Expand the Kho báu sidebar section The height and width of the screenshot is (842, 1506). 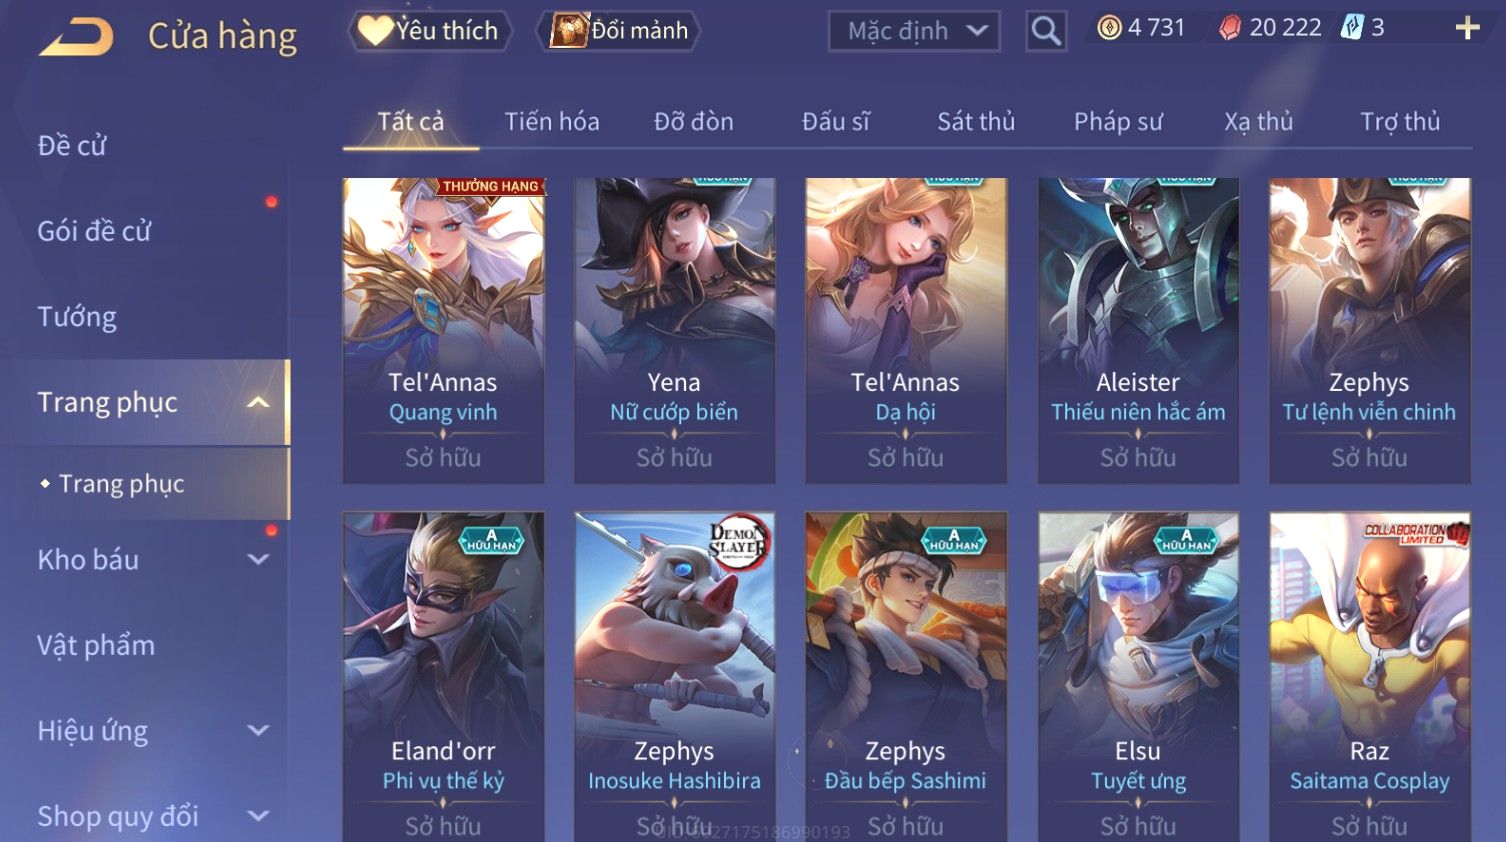tap(258, 560)
